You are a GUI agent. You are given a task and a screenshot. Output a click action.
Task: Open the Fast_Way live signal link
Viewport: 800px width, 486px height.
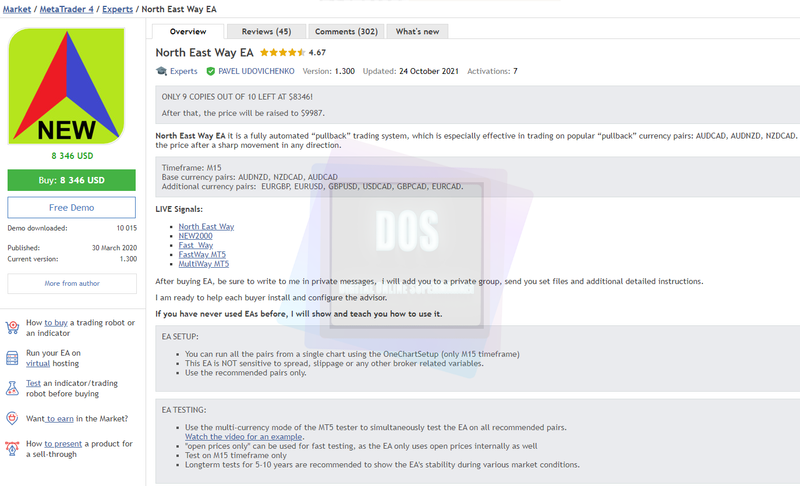pyautogui.click(x=195, y=245)
